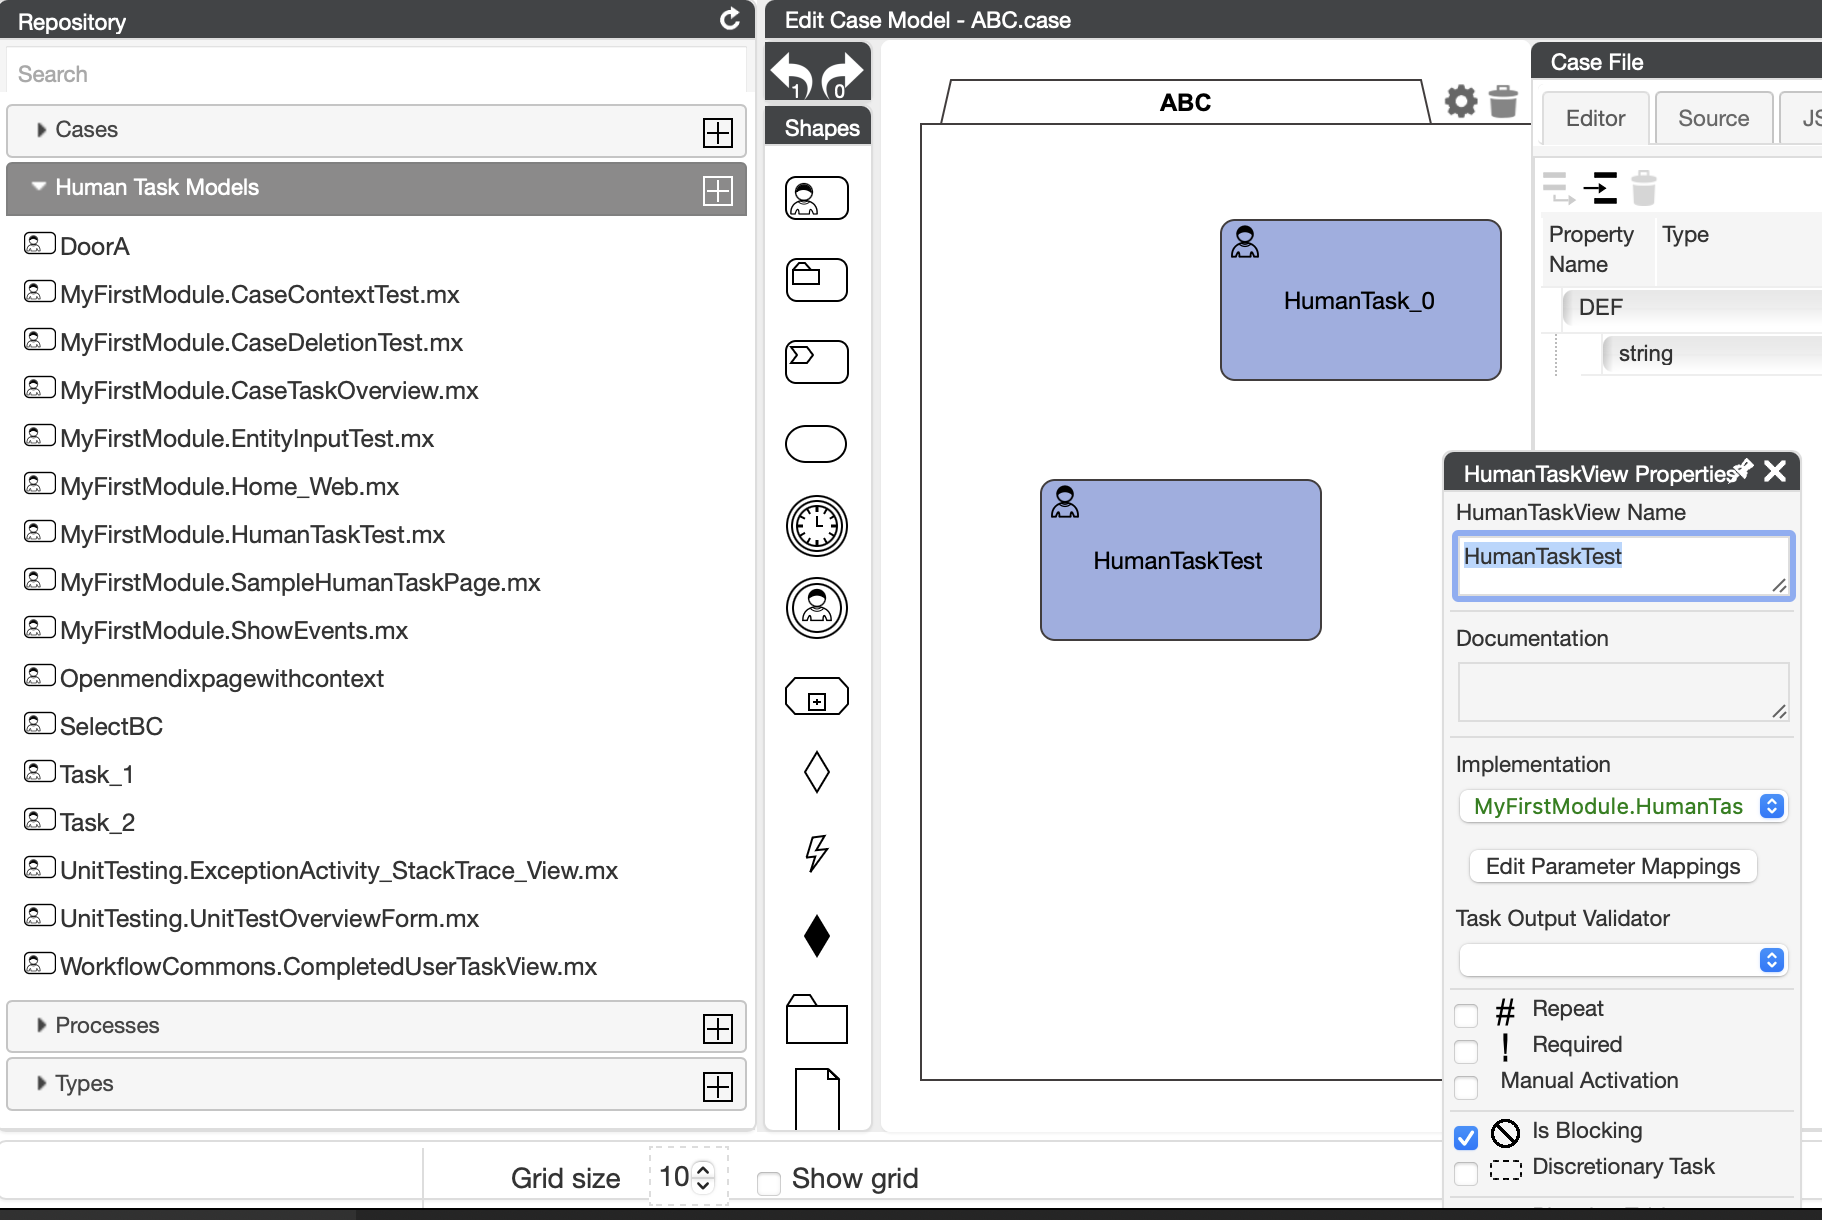Image resolution: width=1822 pixels, height=1220 pixels.
Task: Select the Timer Event Listener clock shape
Action: (816, 525)
